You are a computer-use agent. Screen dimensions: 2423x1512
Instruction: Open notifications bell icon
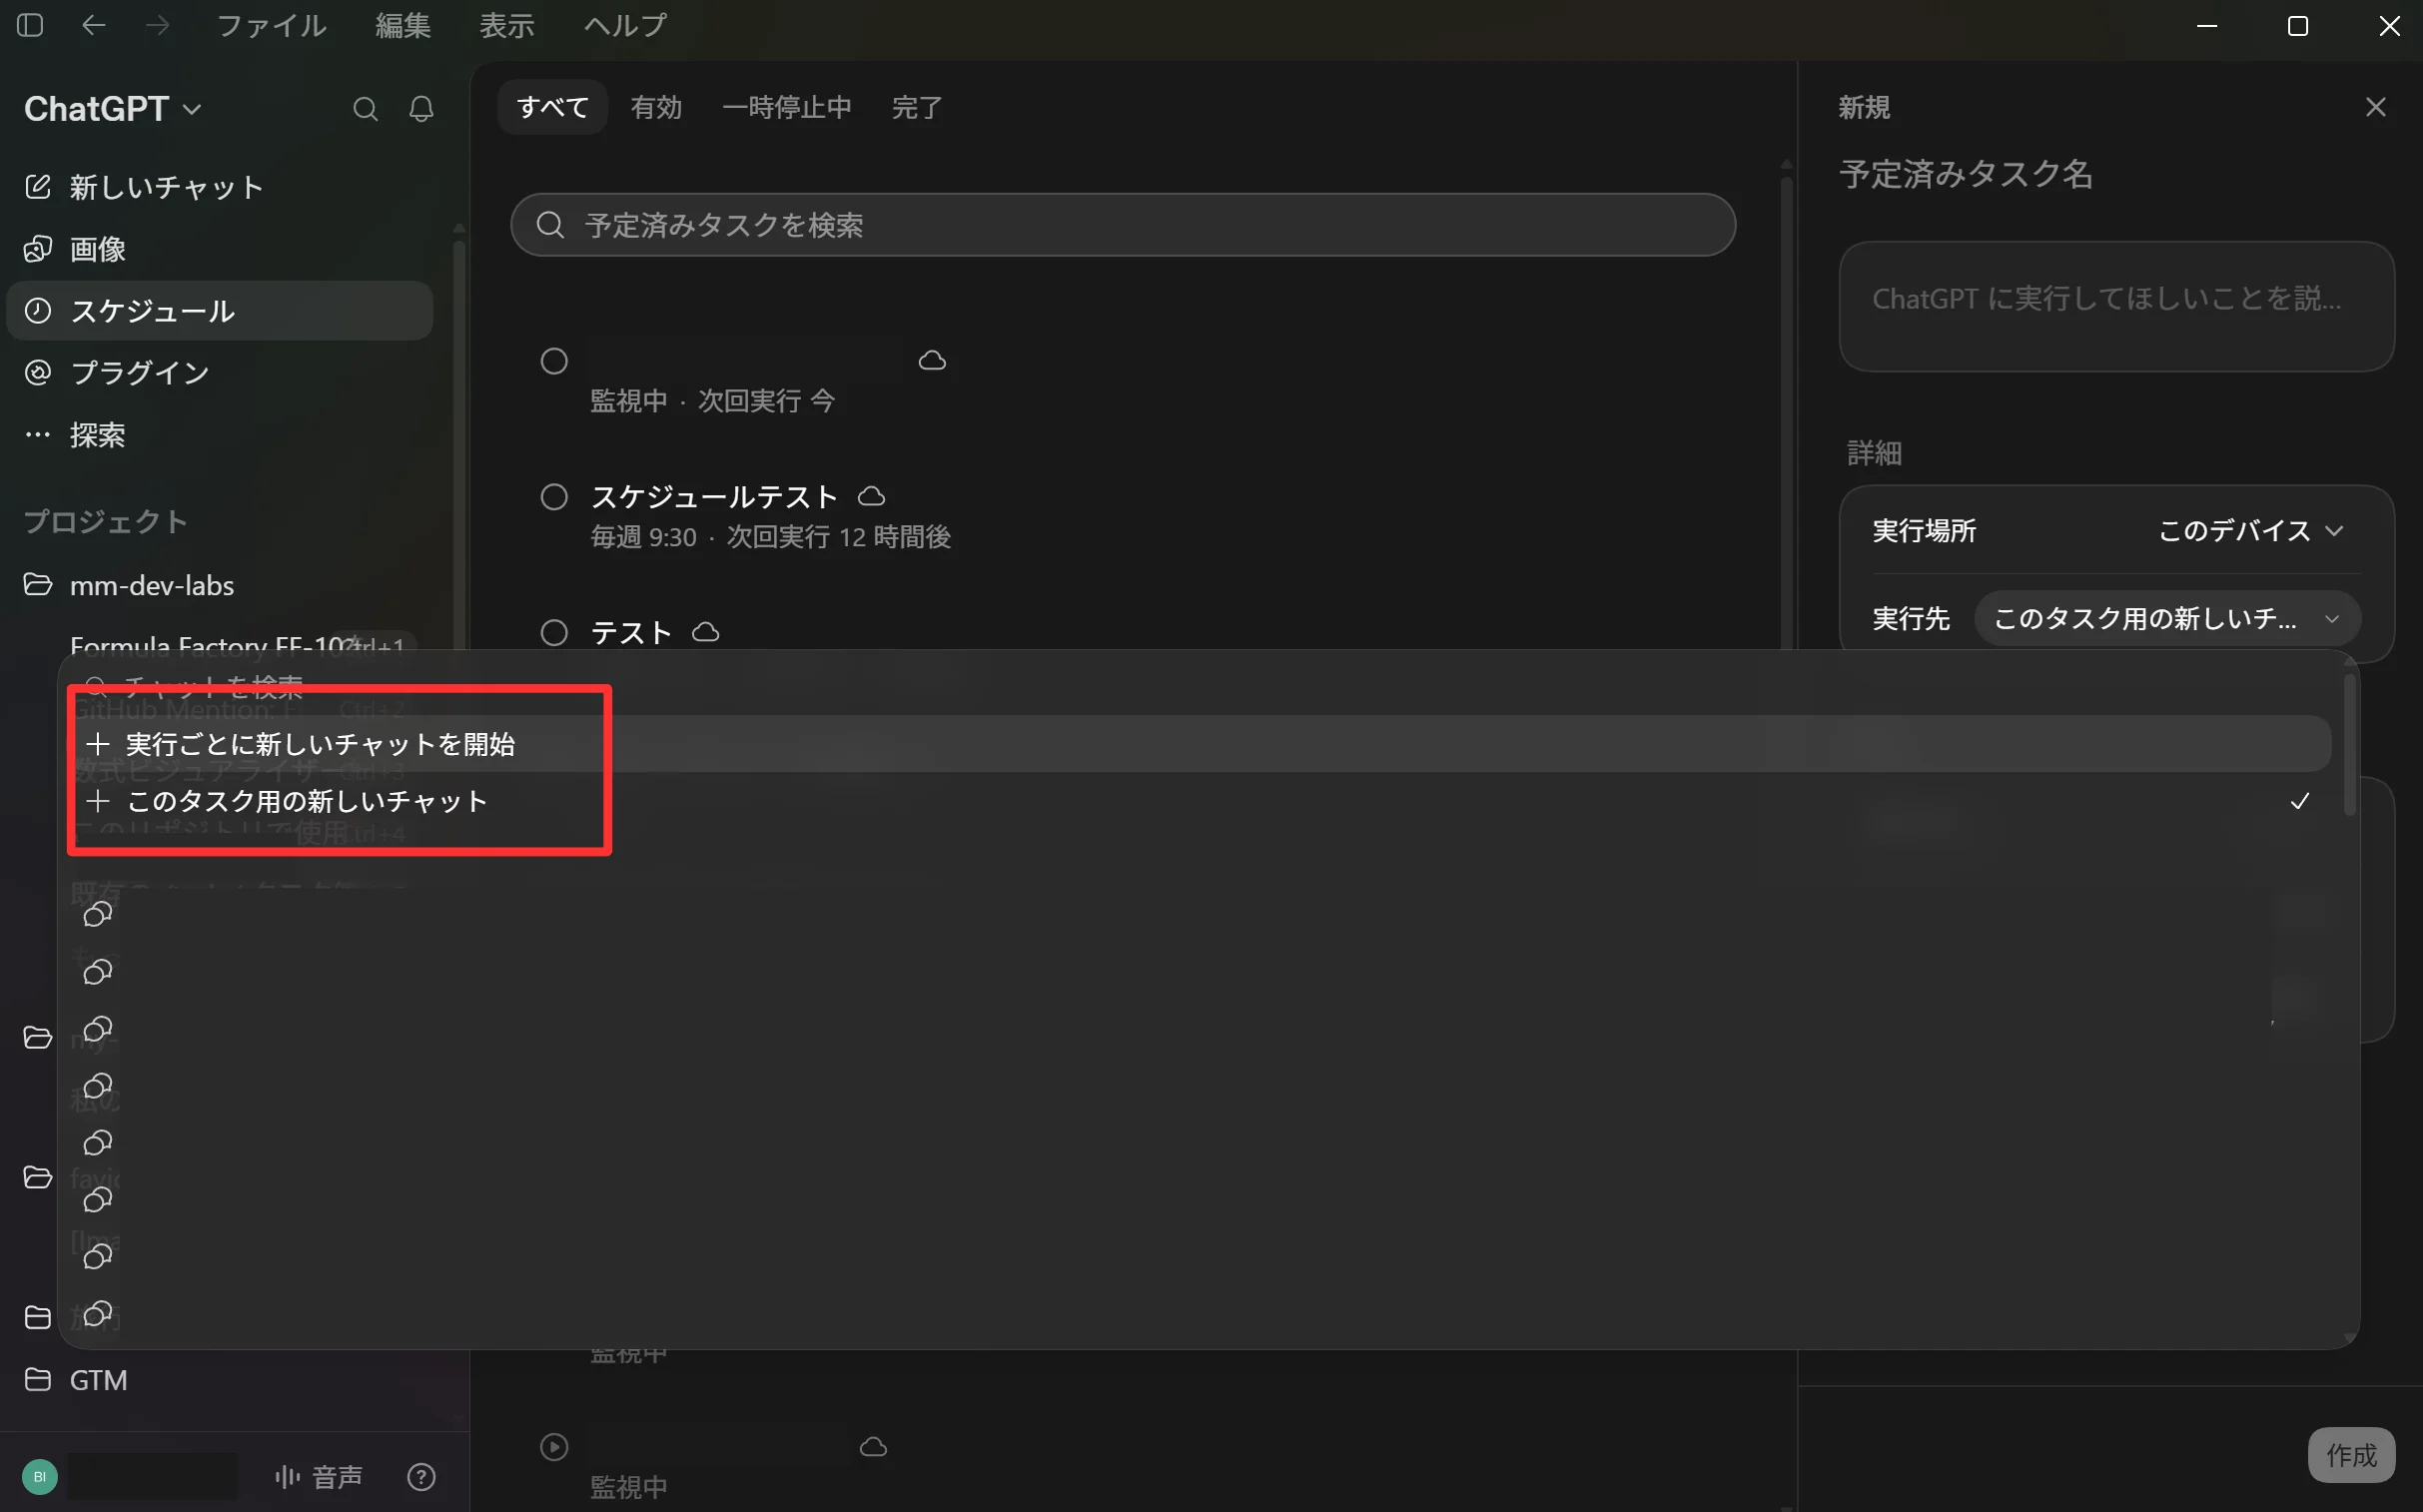point(421,109)
